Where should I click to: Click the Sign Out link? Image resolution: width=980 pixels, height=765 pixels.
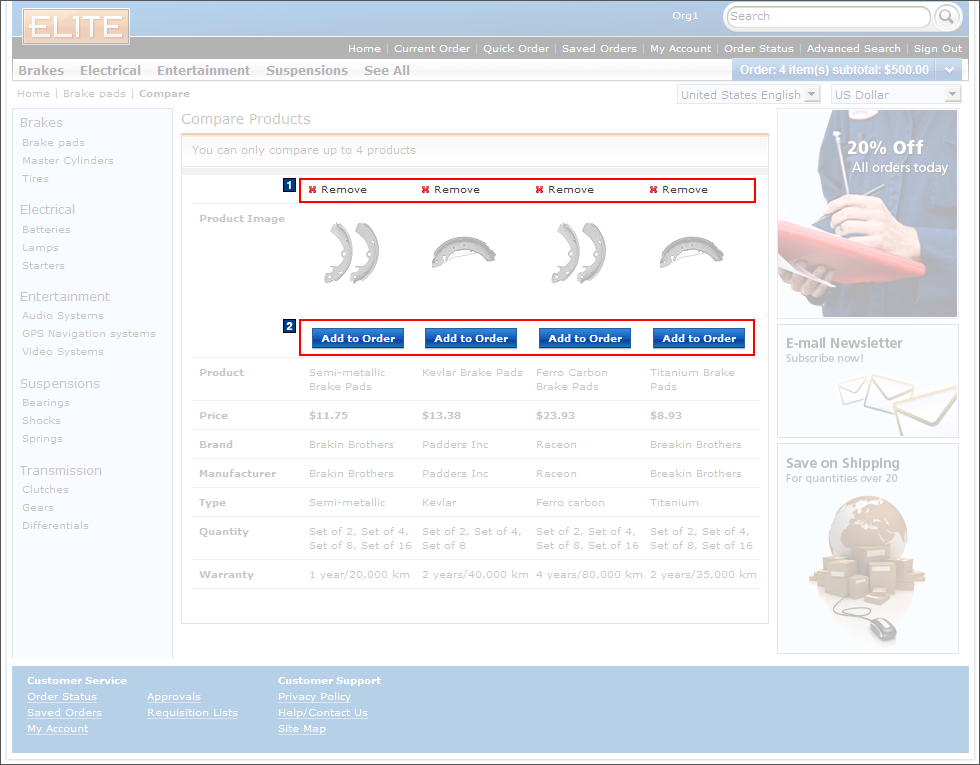coord(937,47)
